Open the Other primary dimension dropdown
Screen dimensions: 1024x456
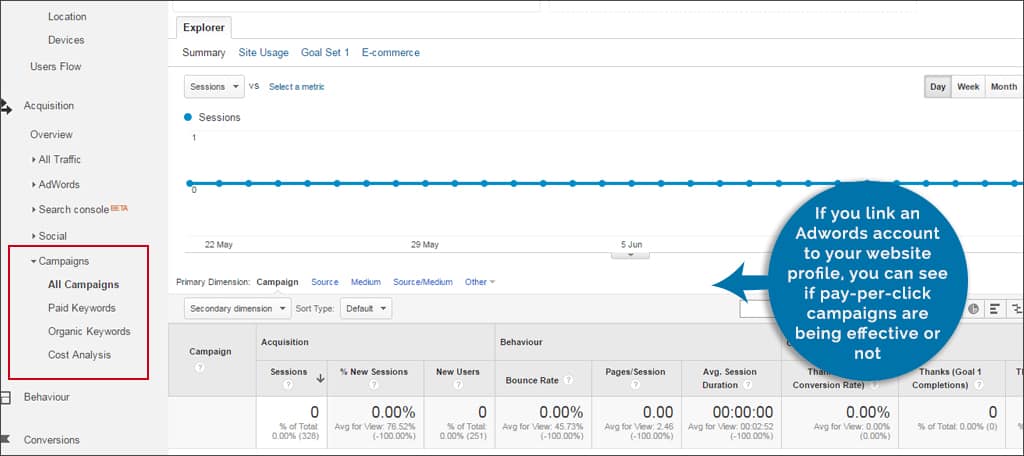480,282
